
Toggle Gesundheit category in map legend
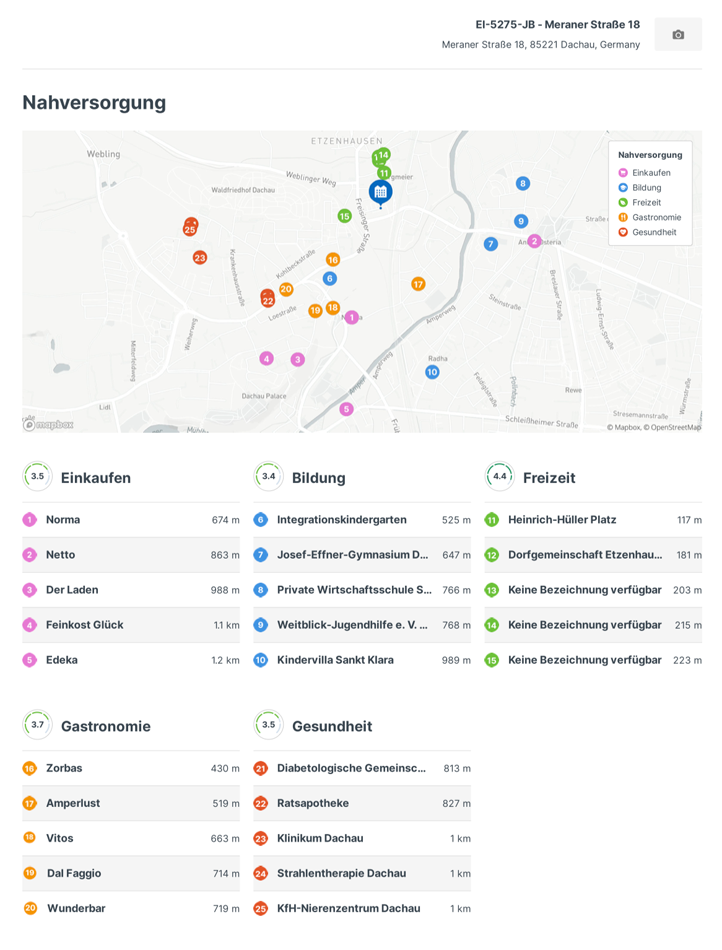coord(653,232)
